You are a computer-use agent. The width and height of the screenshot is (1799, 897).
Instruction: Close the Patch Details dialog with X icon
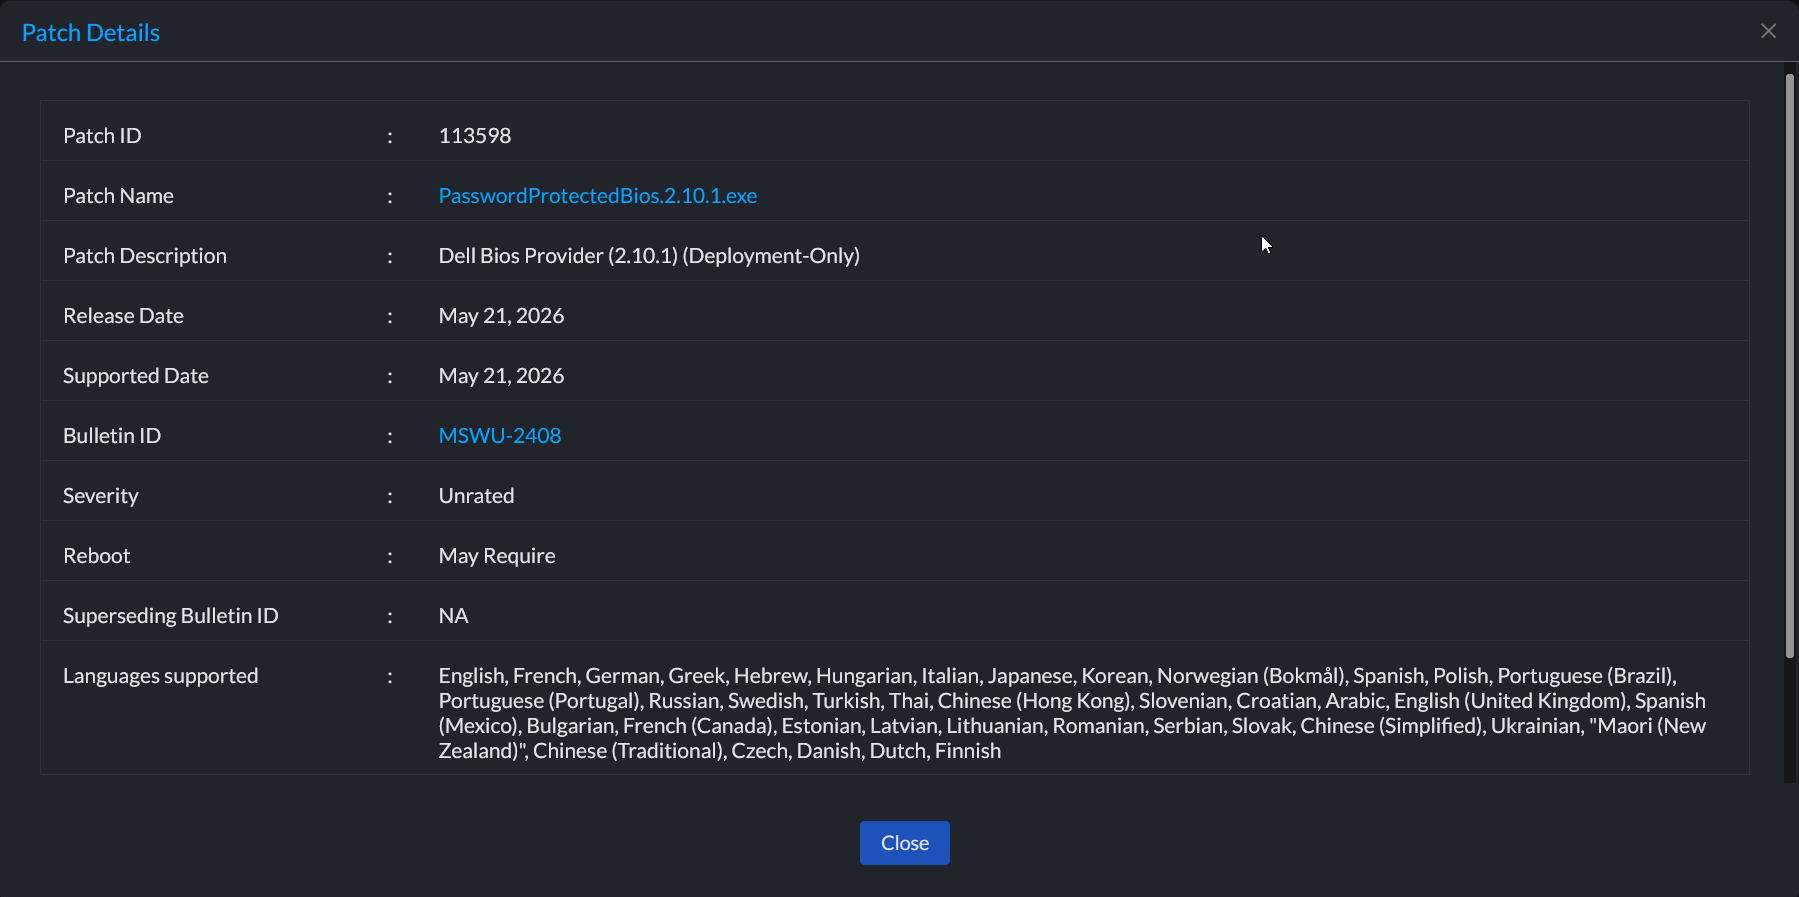[1768, 31]
